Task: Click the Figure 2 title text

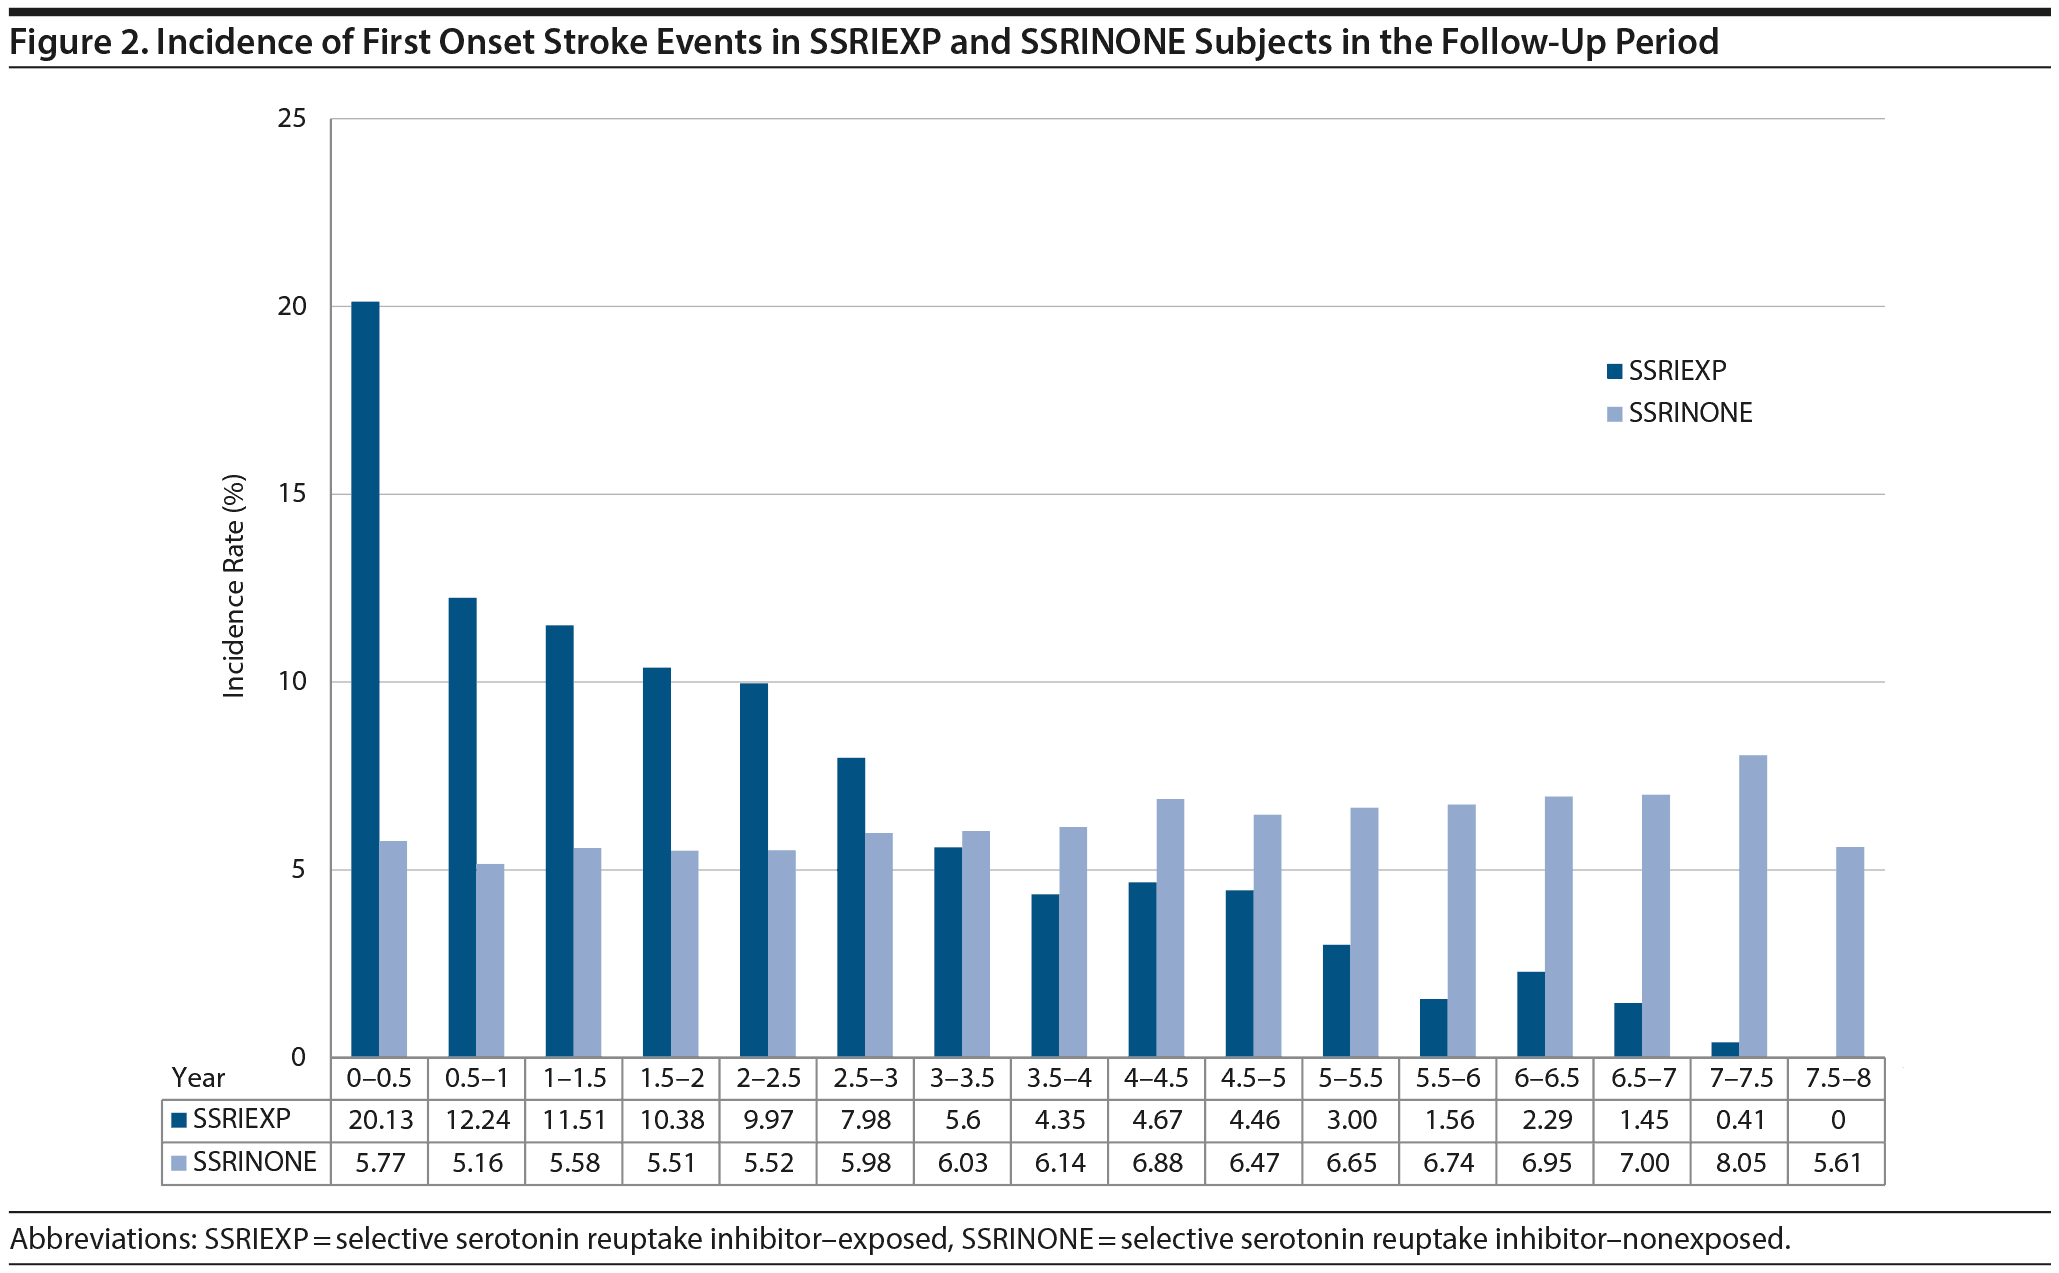Action: tap(864, 42)
